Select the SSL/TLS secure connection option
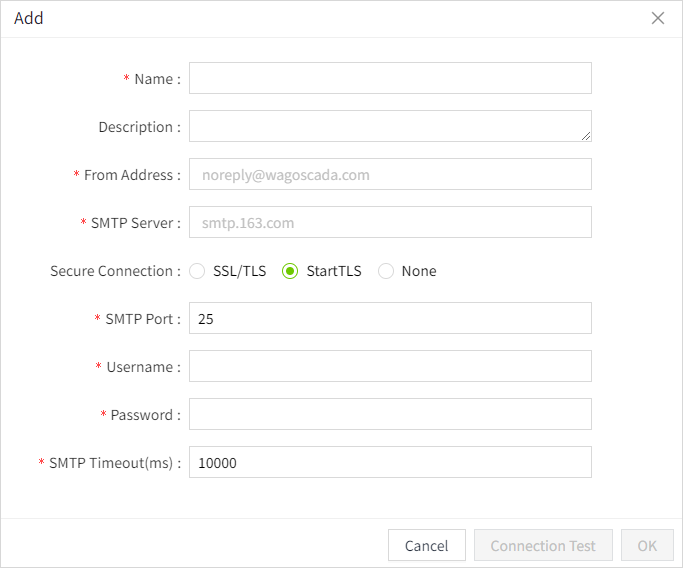The image size is (683, 568). pyautogui.click(x=197, y=271)
